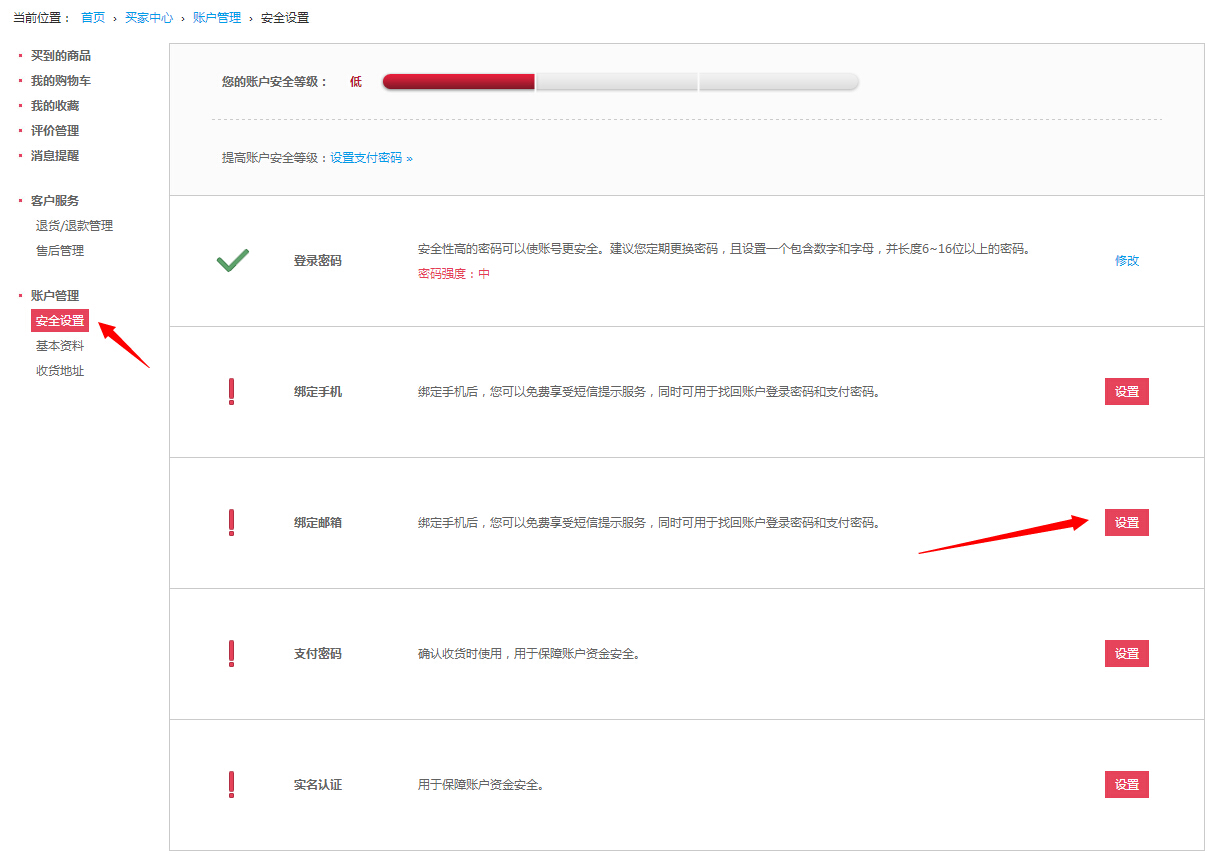Image resolution: width=1211 pixels, height=855 pixels.
Task: Click the 登录密码 row title
Action: pyautogui.click(x=318, y=261)
